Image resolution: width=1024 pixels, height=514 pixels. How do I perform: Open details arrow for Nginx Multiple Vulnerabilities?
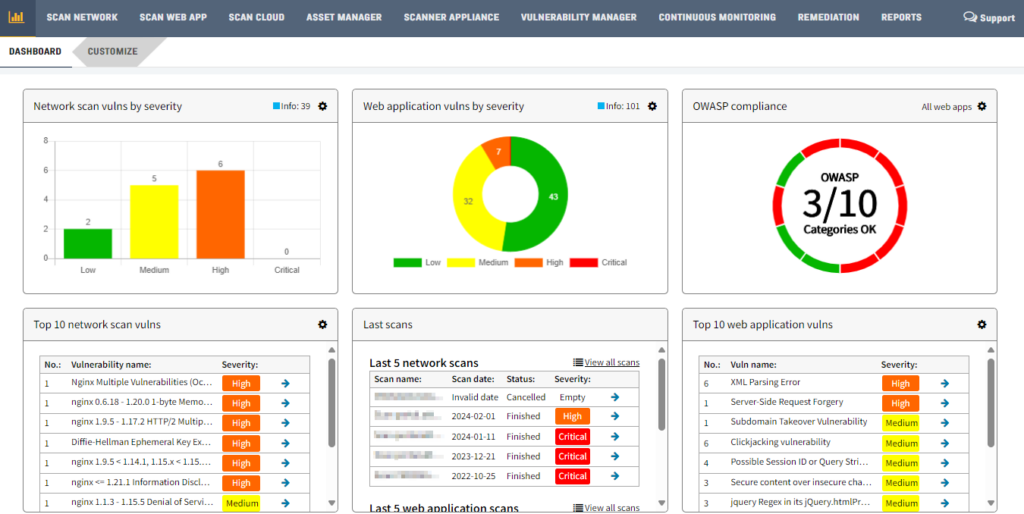[x=285, y=383]
